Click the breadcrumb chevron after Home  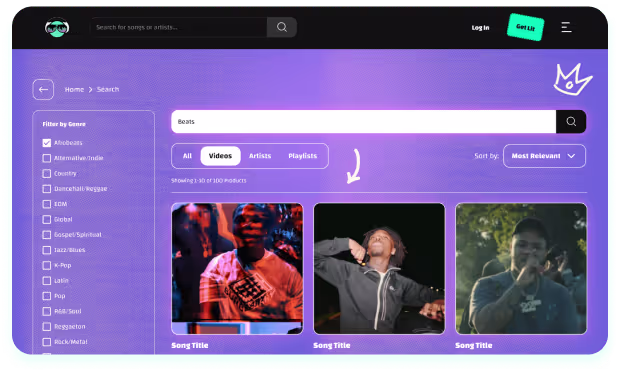pyautogui.click(x=91, y=90)
